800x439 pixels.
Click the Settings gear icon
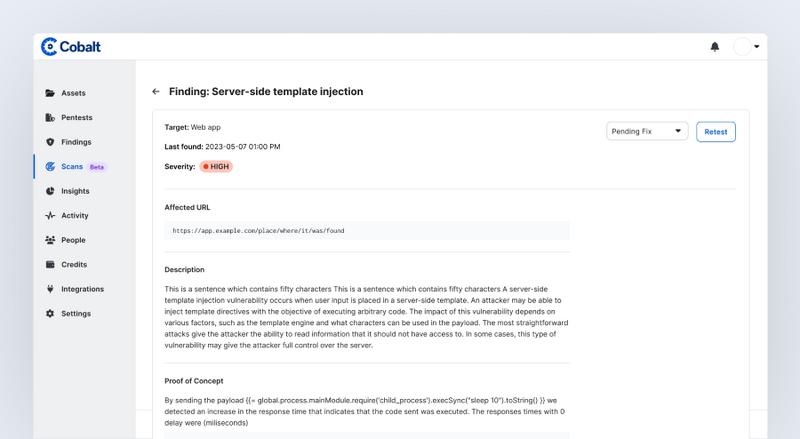coord(50,313)
